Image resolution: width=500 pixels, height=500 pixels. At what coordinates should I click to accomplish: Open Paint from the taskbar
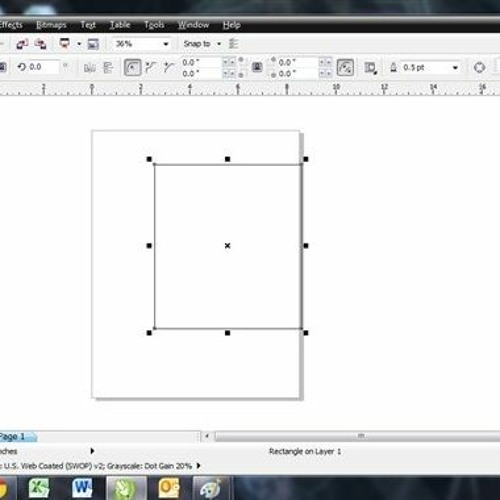(x=211, y=489)
